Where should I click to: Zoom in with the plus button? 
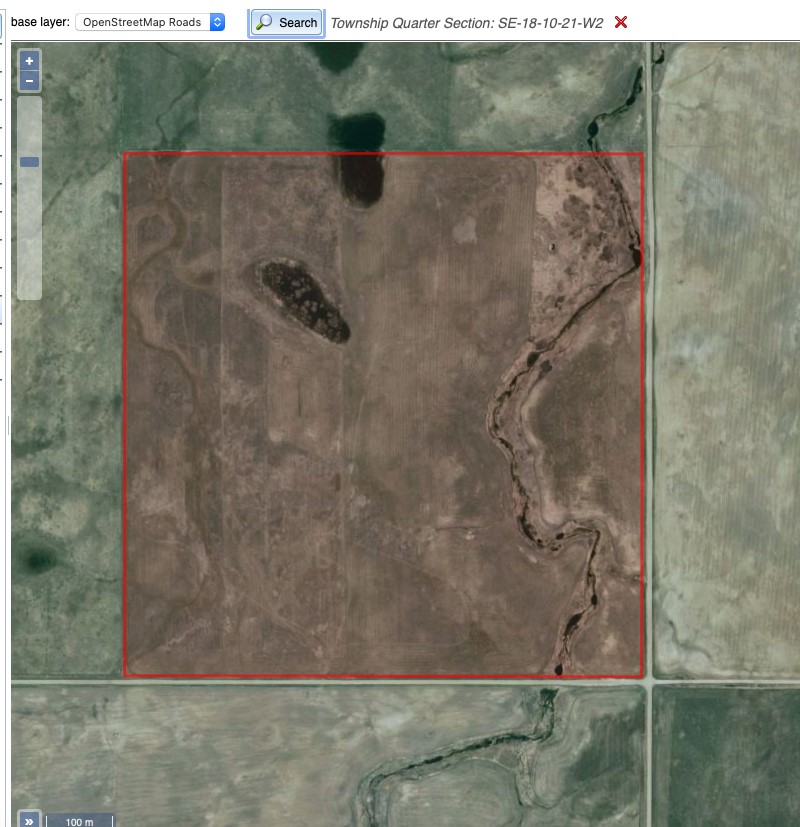pos(30,61)
